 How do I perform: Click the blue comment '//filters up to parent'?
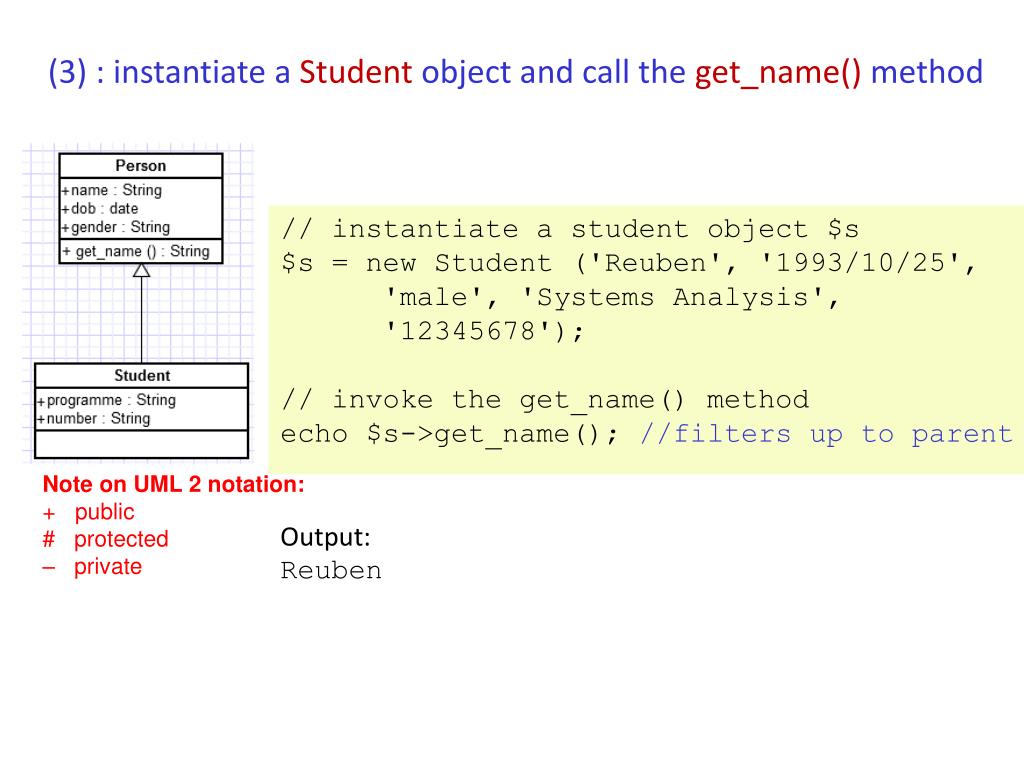(x=826, y=434)
